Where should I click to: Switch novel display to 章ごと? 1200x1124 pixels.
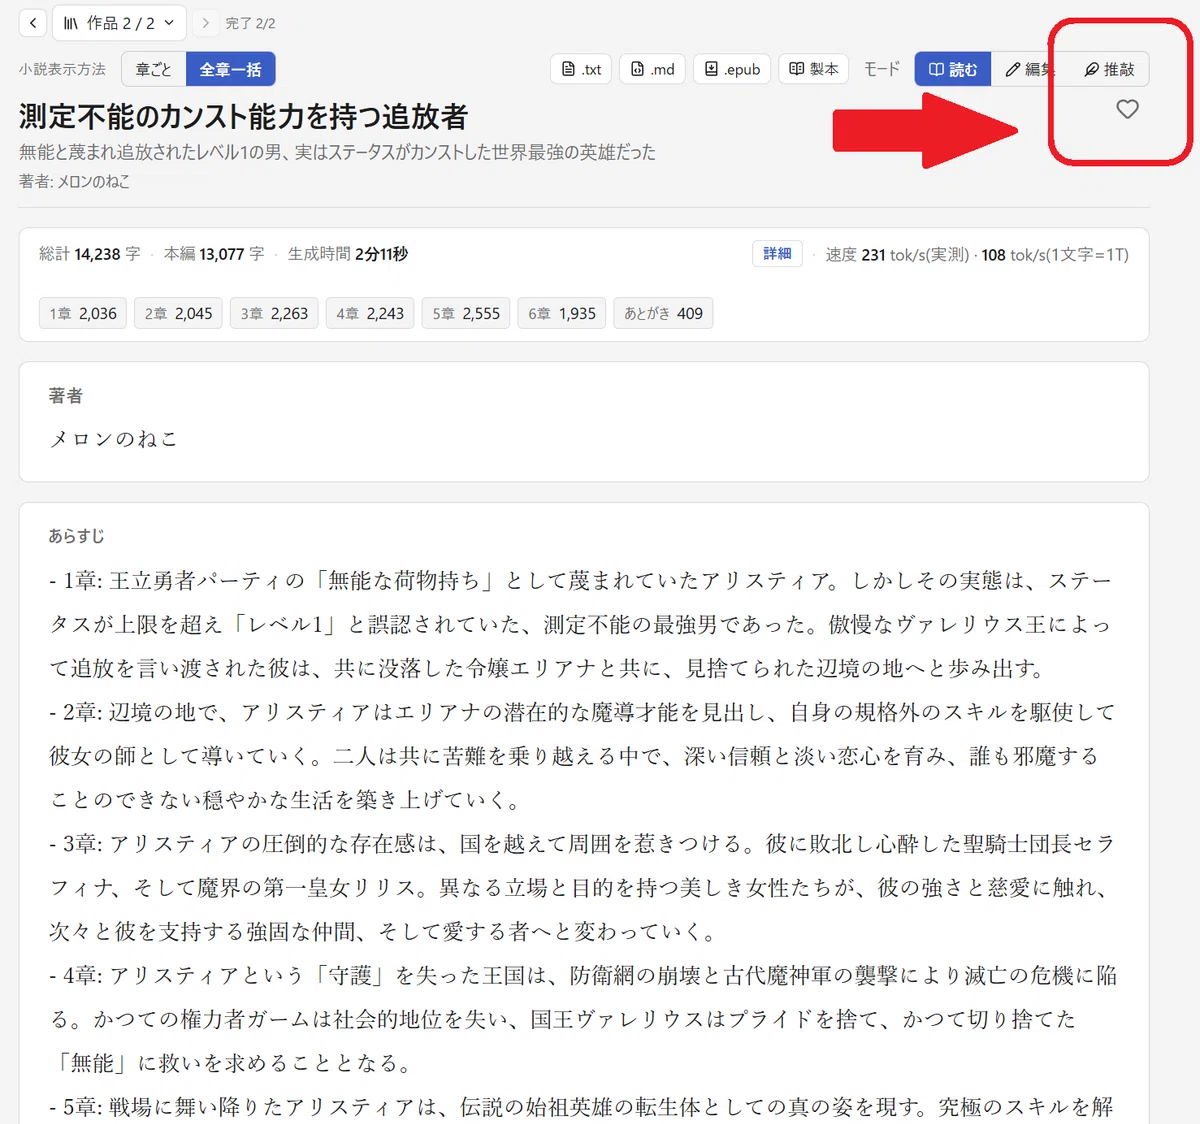154,69
